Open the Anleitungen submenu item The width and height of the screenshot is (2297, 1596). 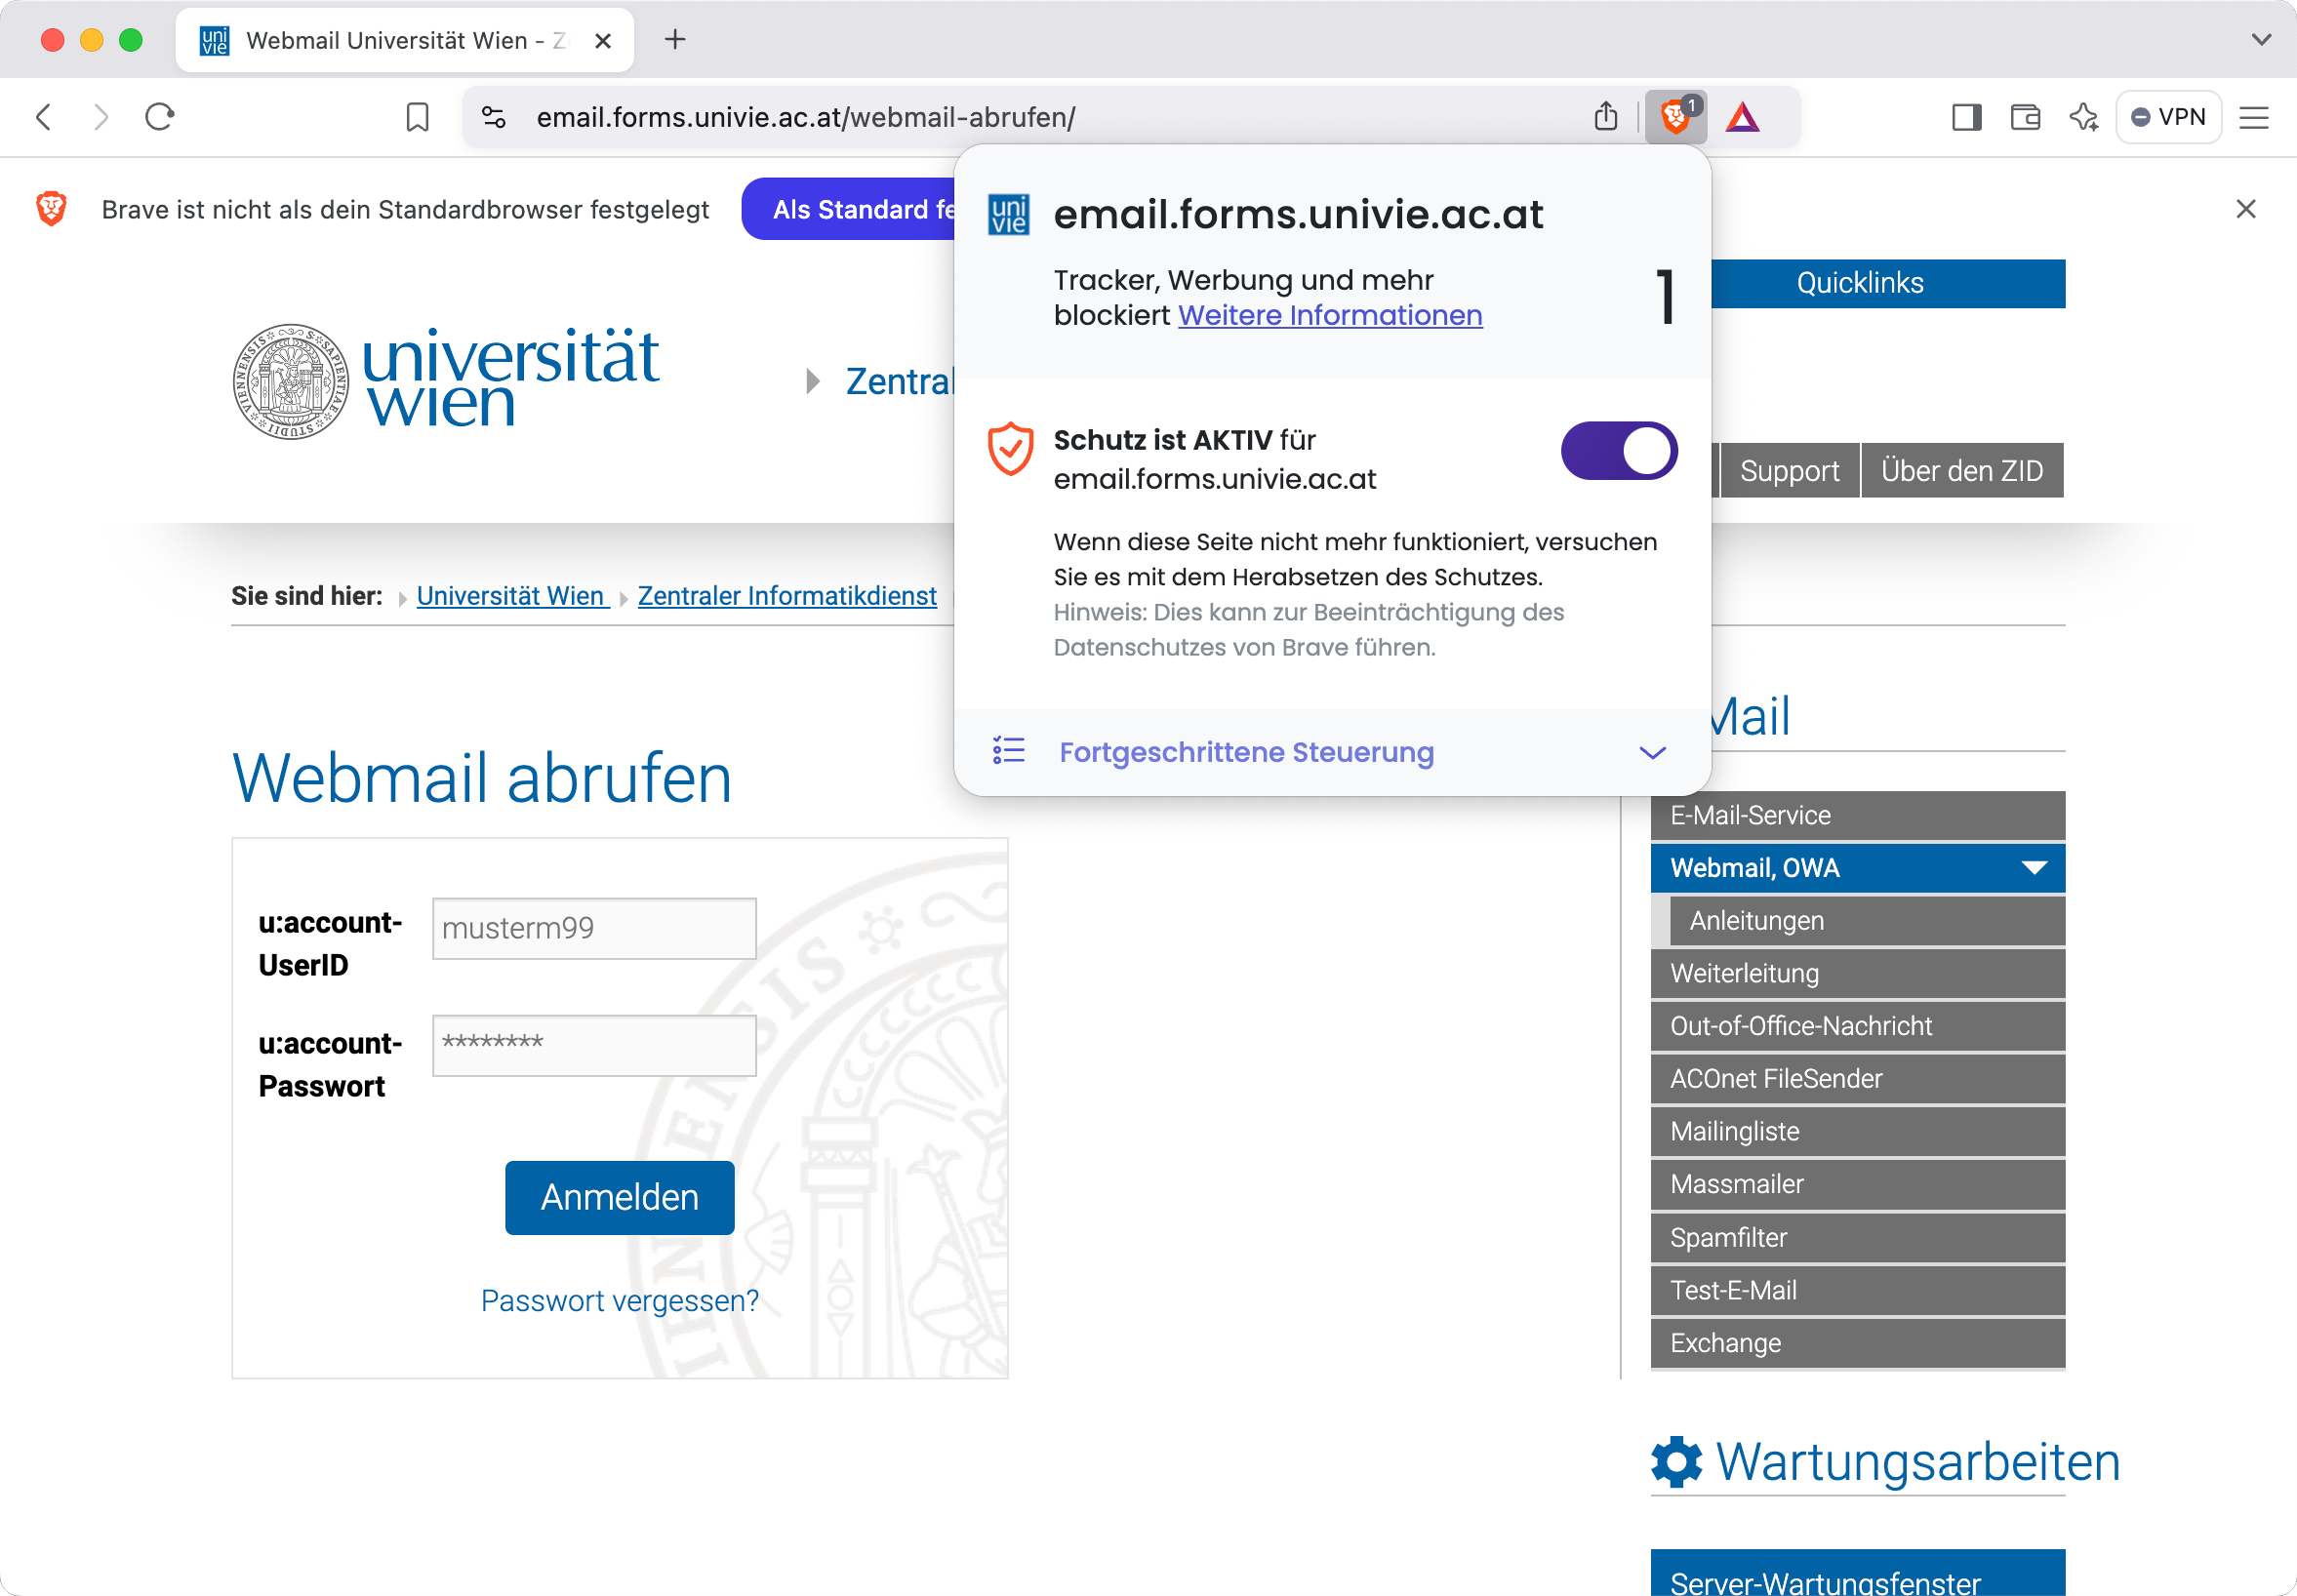click(x=1866, y=921)
